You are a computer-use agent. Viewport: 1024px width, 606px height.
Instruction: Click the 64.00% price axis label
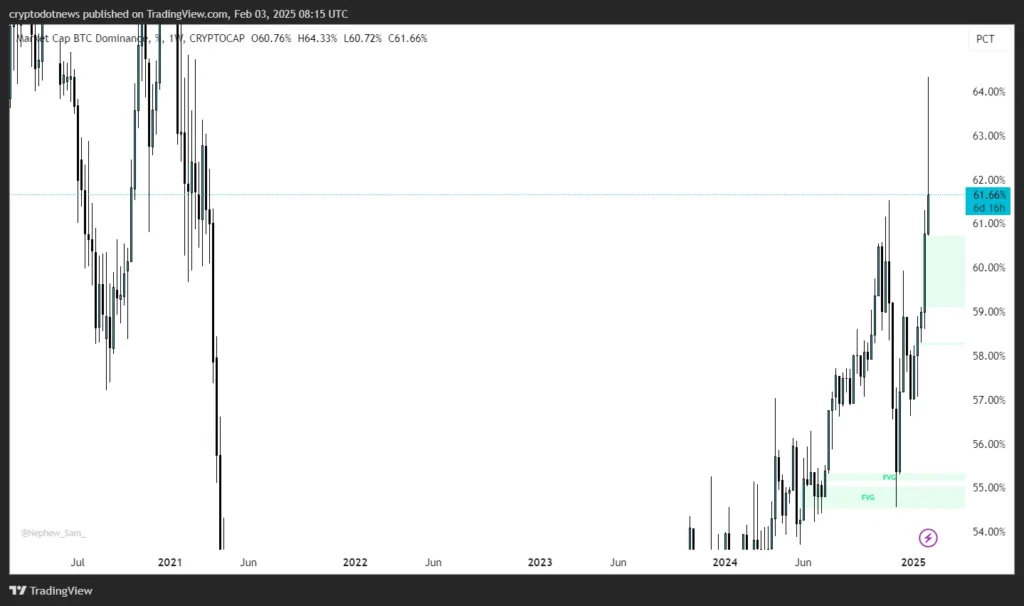click(x=987, y=92)
